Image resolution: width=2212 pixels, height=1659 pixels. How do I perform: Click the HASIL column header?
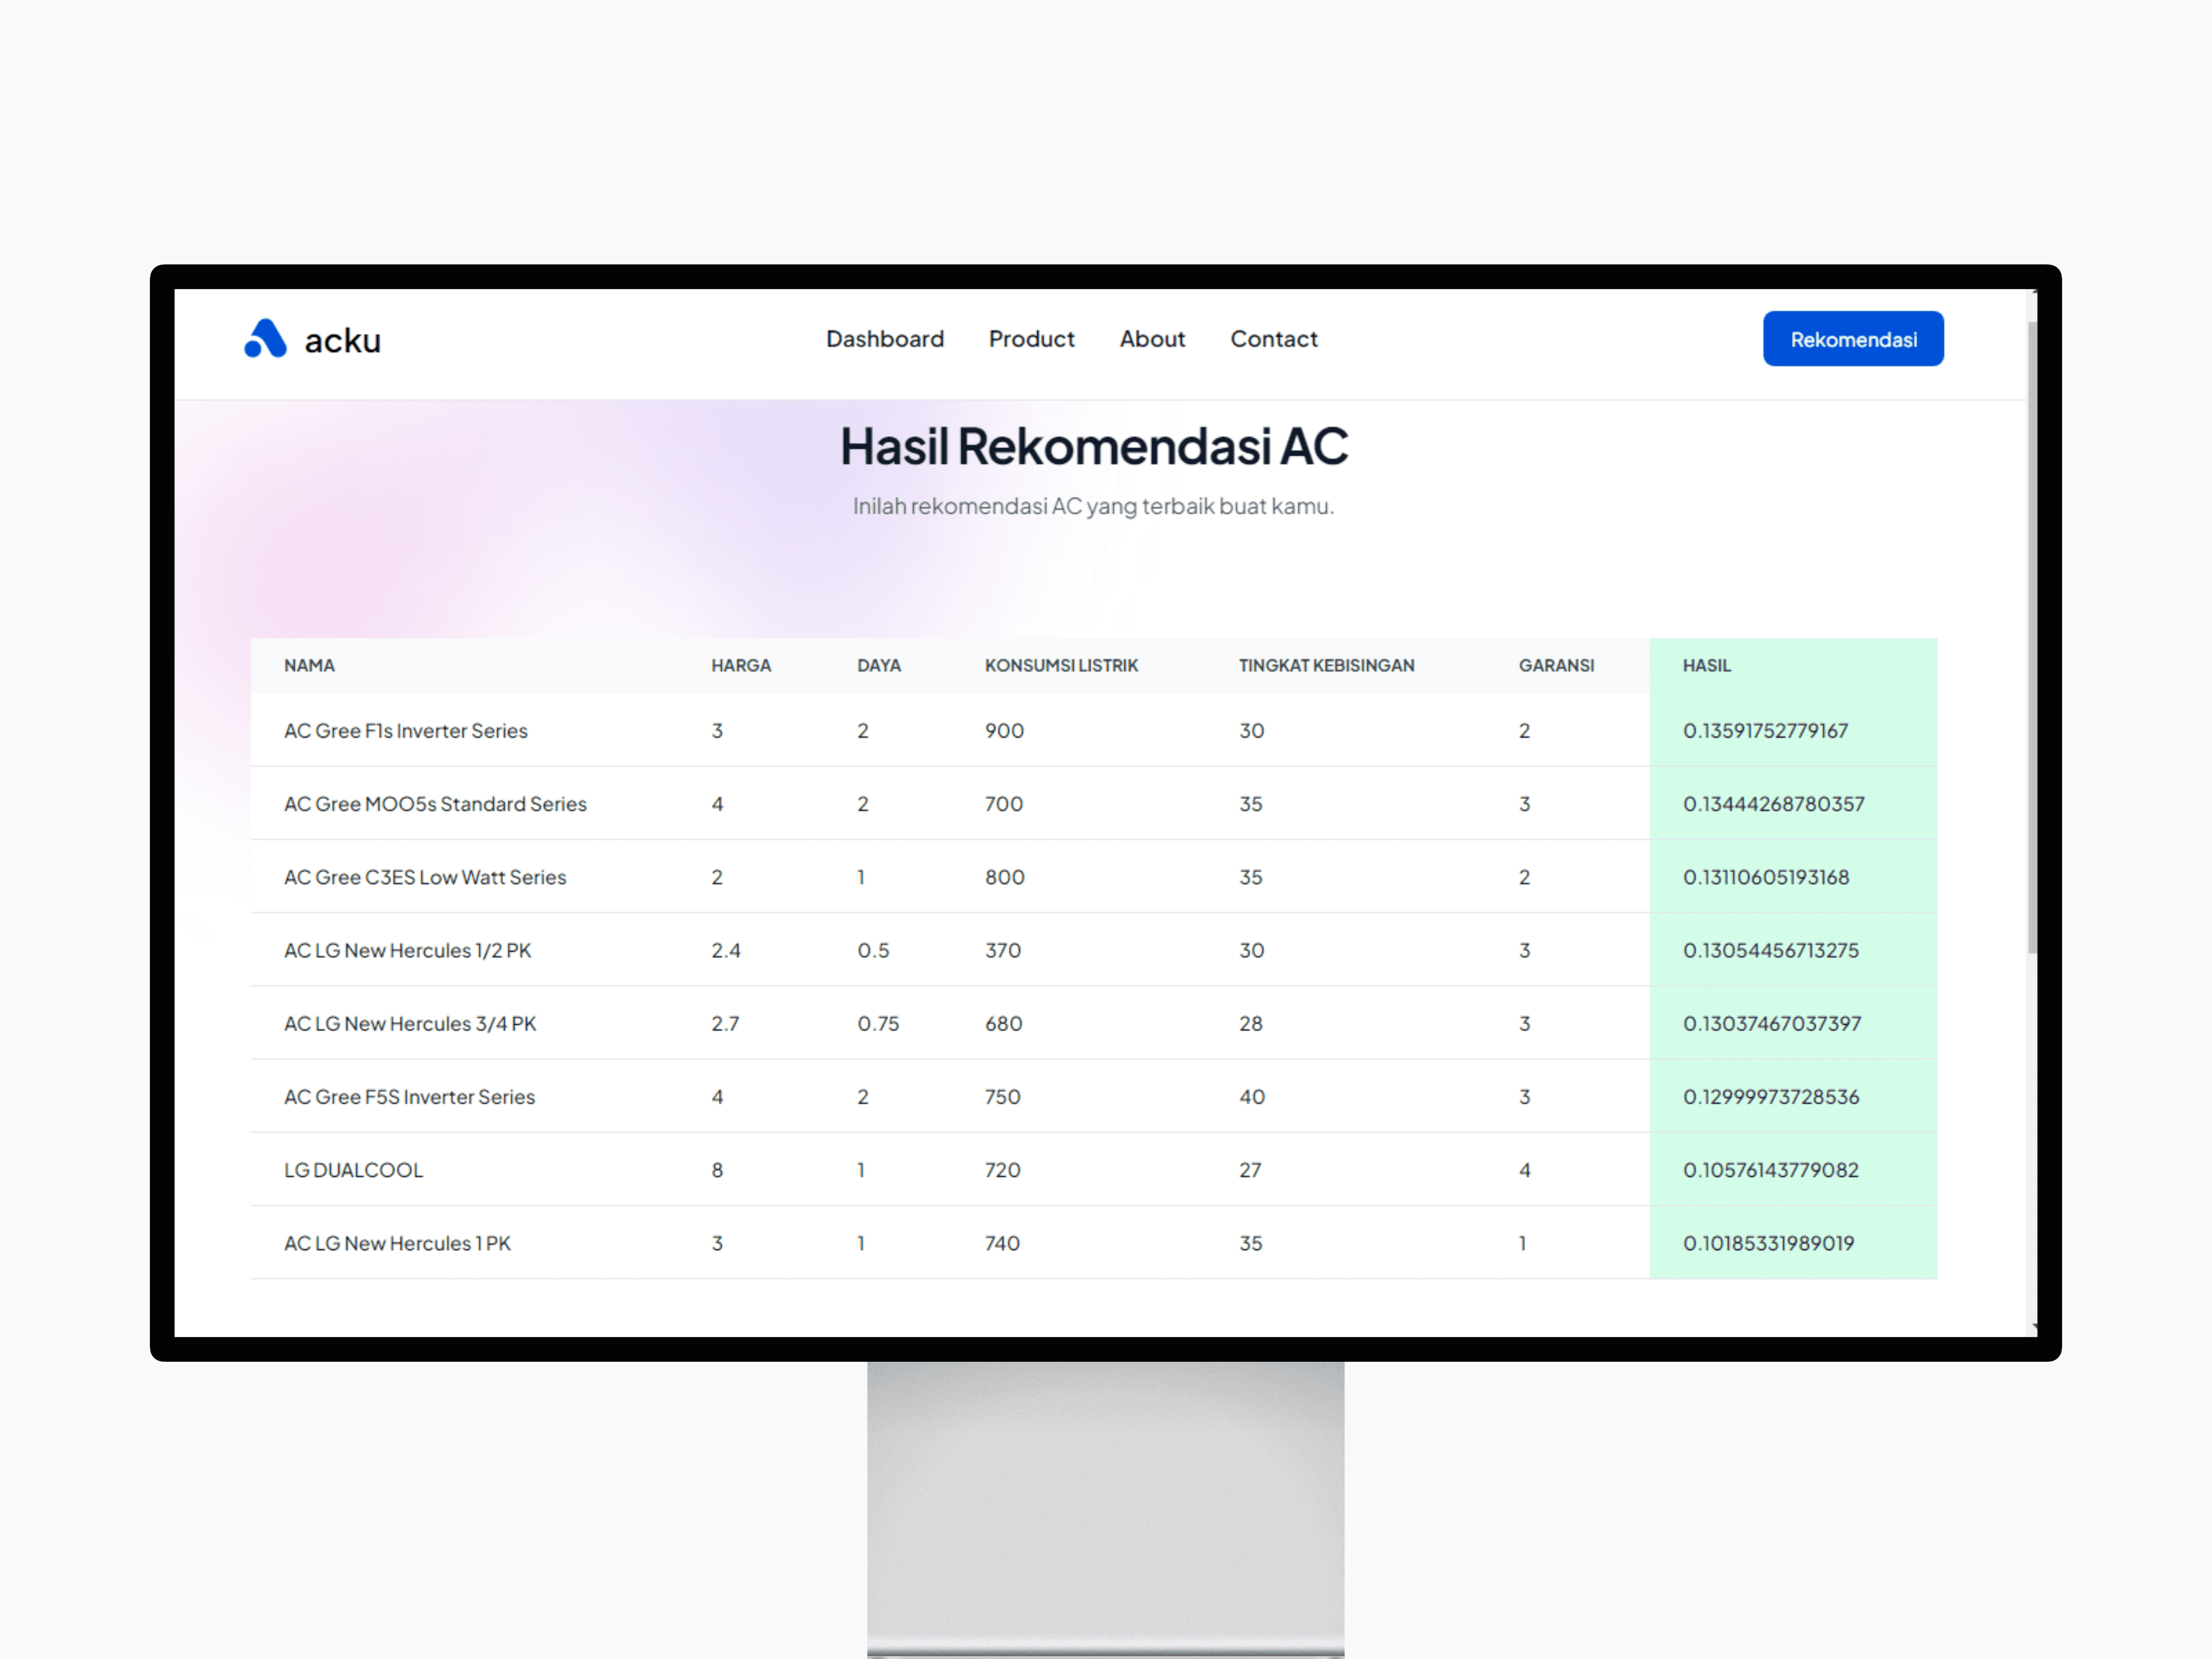[1706, 666]
